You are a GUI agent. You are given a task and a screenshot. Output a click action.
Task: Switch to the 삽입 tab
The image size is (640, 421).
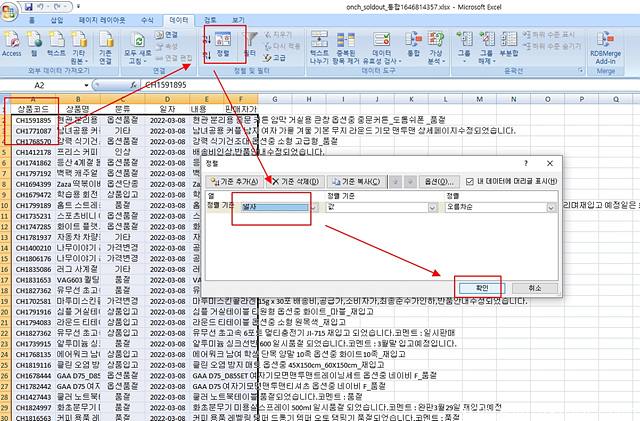pos(57,20)
